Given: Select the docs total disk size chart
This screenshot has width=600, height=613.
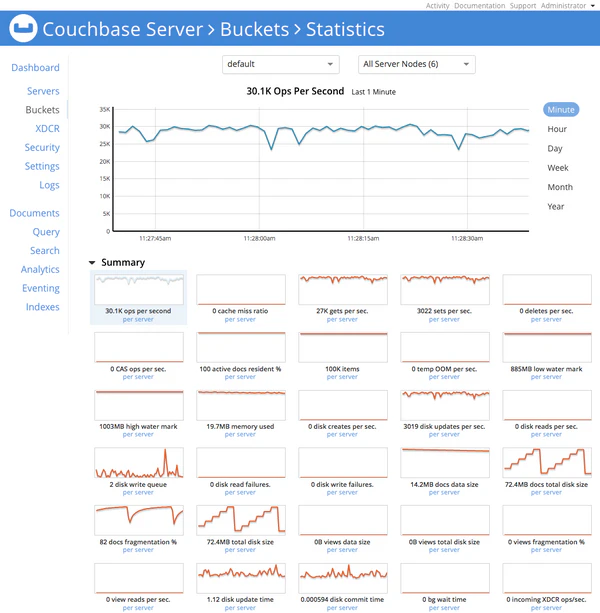Looking at the screenshot, I should 545,463.
